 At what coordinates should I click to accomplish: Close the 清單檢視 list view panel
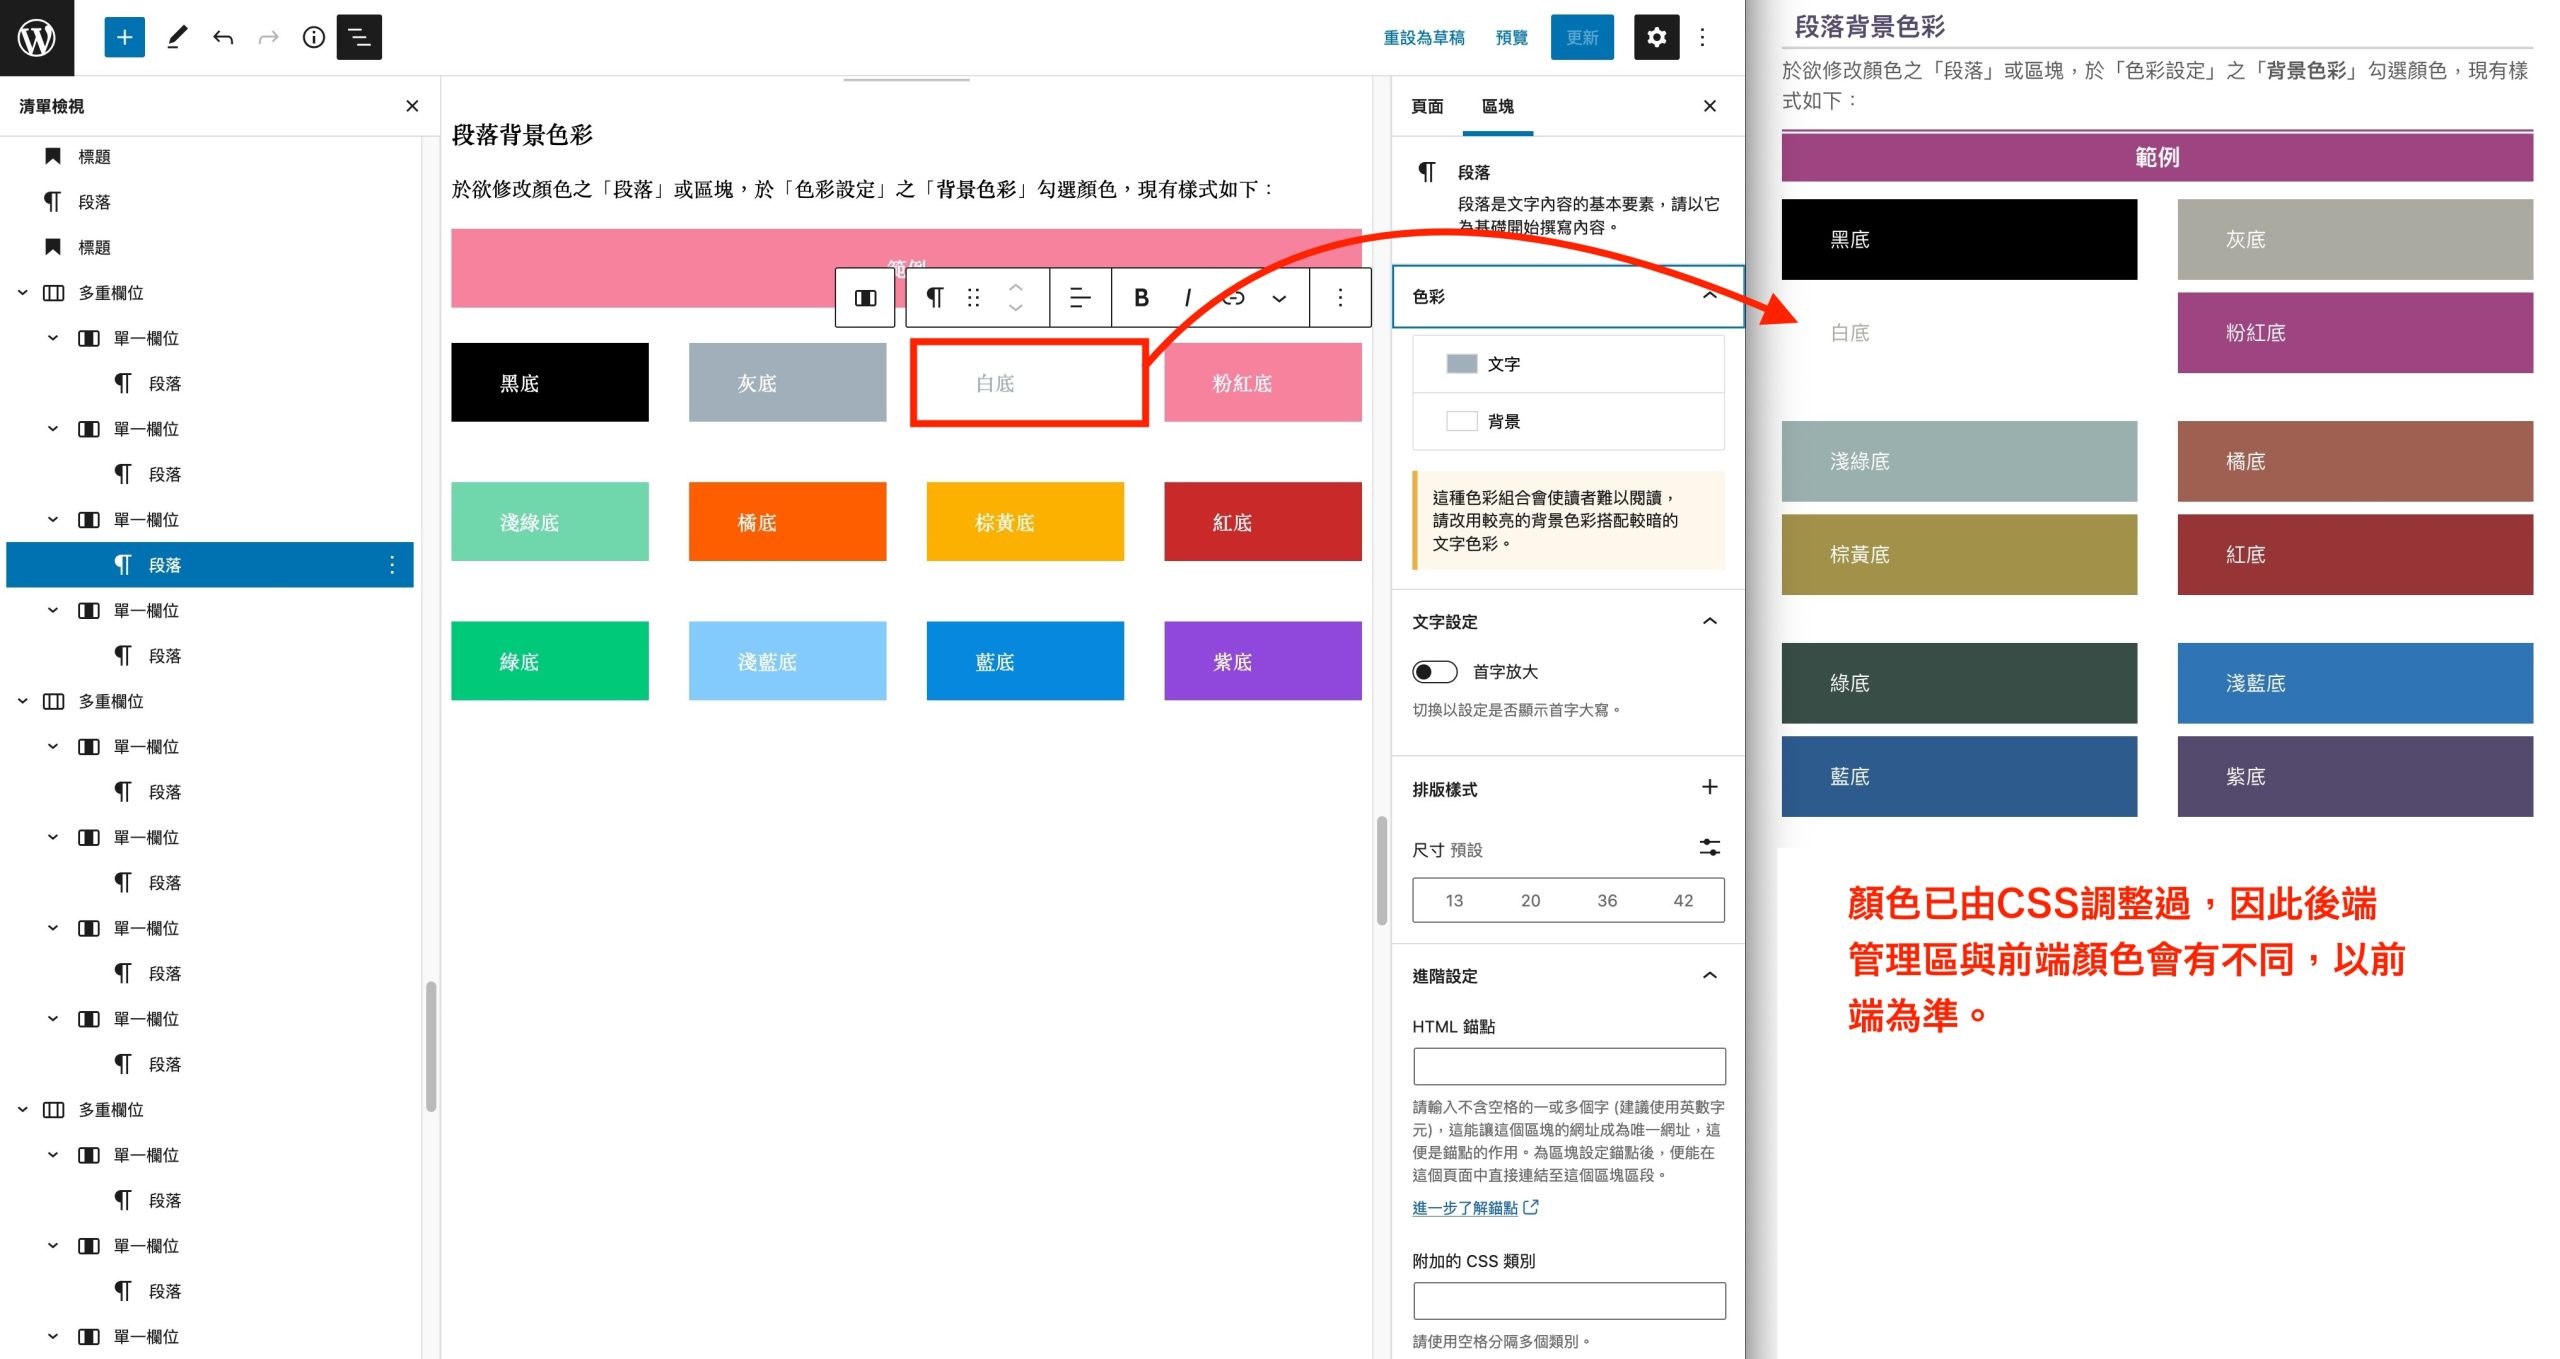[x=412, y=106]
